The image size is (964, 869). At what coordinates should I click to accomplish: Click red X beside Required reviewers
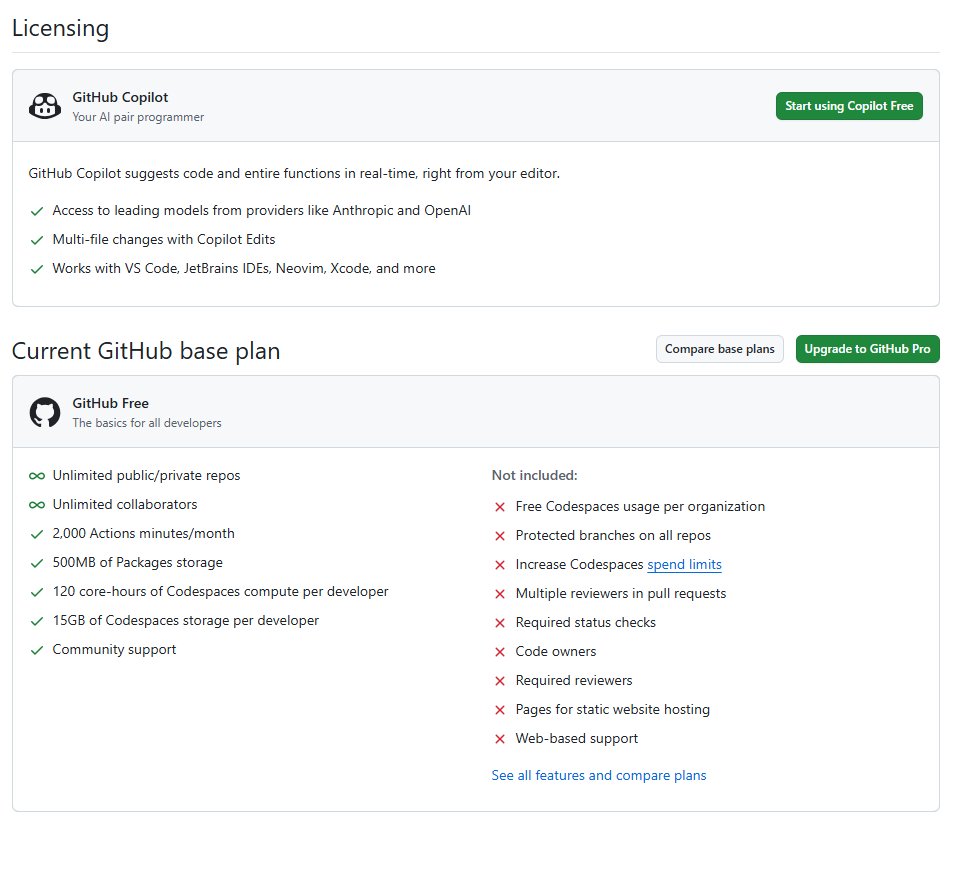tap(500, 681)
